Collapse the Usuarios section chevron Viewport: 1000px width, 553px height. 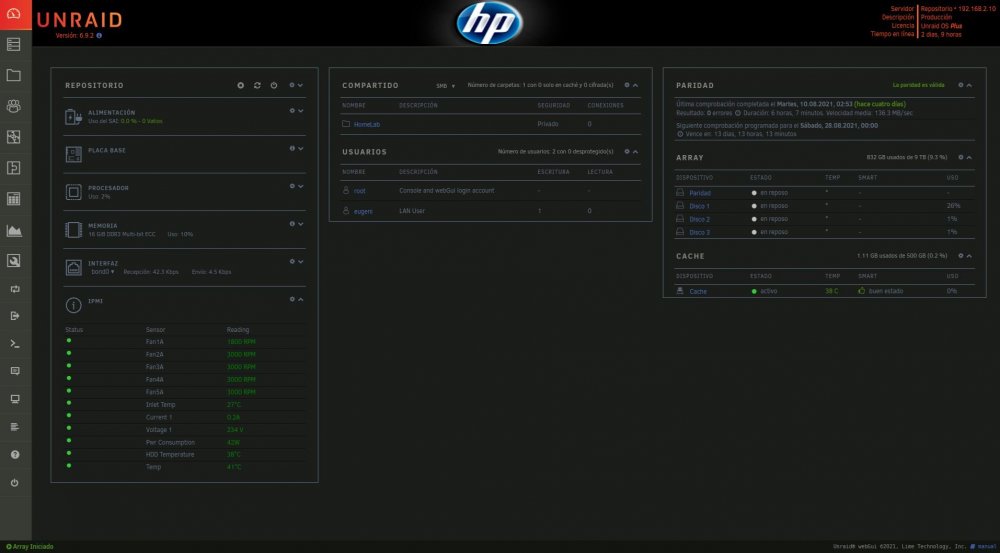click(635, 151)
